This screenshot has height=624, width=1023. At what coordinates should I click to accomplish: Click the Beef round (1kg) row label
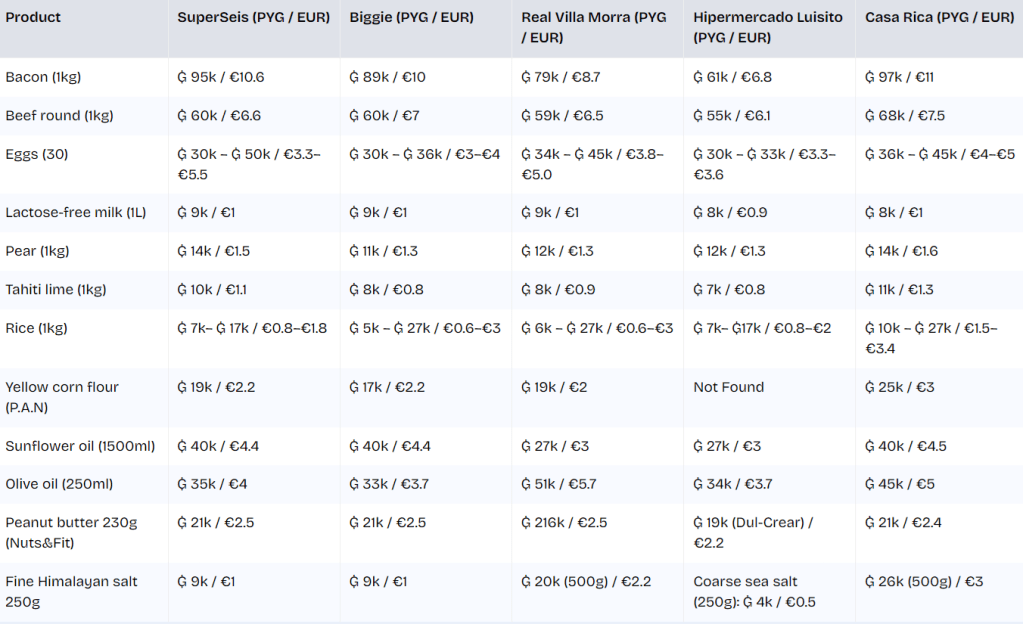pyautogui.click(x=59, y=116)
